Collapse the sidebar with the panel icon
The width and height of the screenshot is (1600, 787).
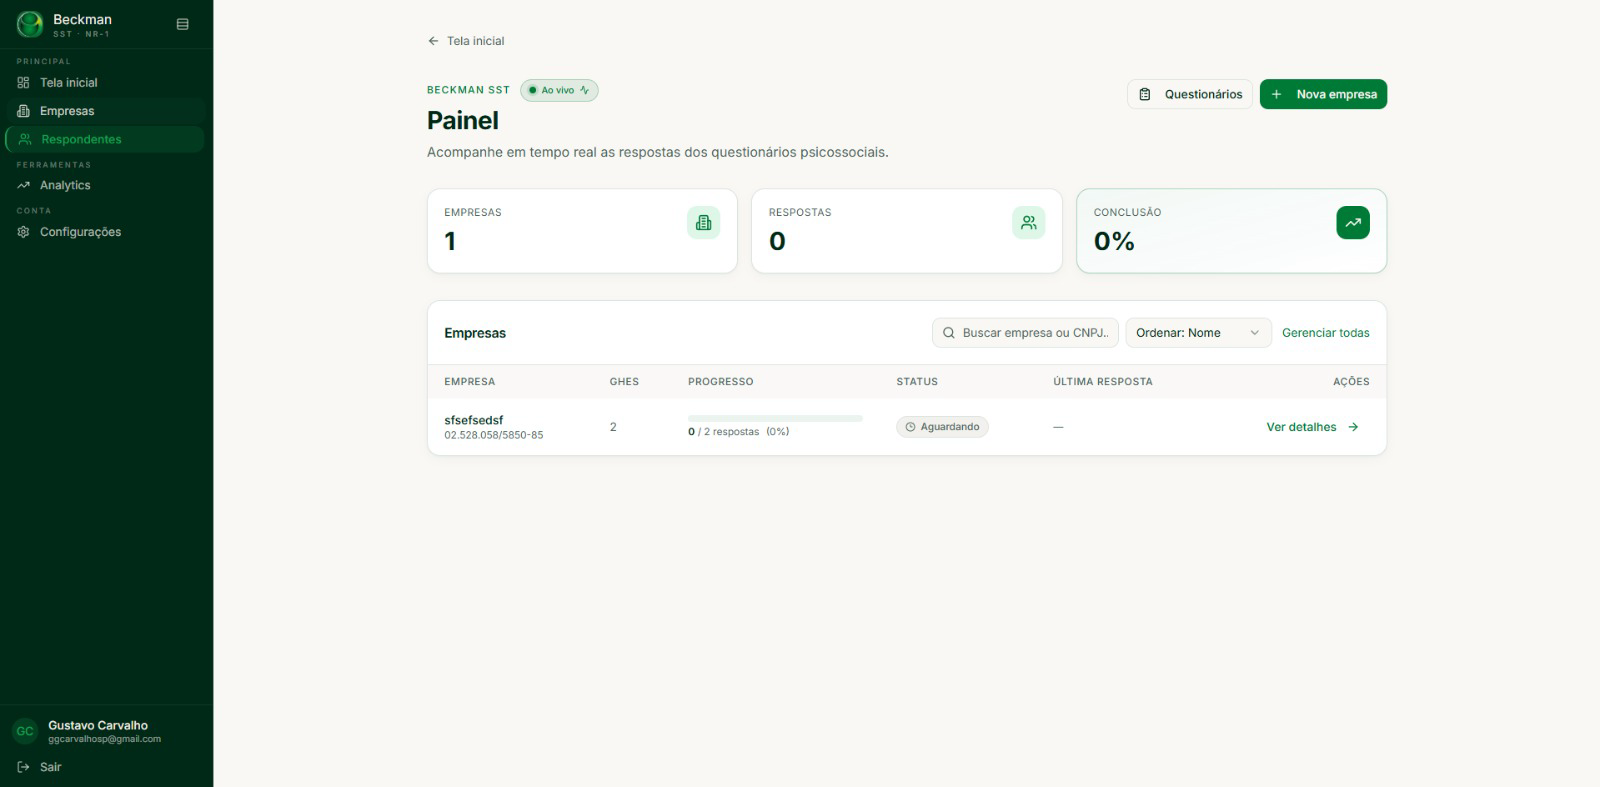[x=182, y=24]
